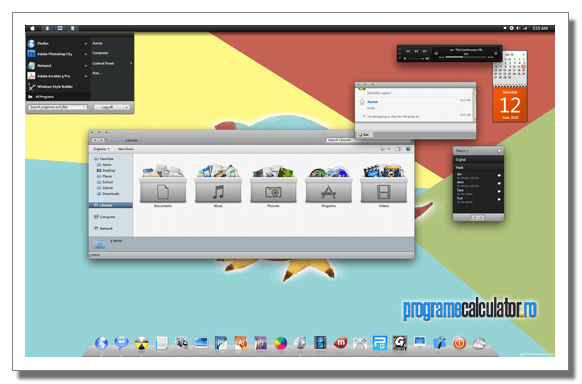Select Desktop in explorer sidebar
582x384 pixels.
[106, 171]
